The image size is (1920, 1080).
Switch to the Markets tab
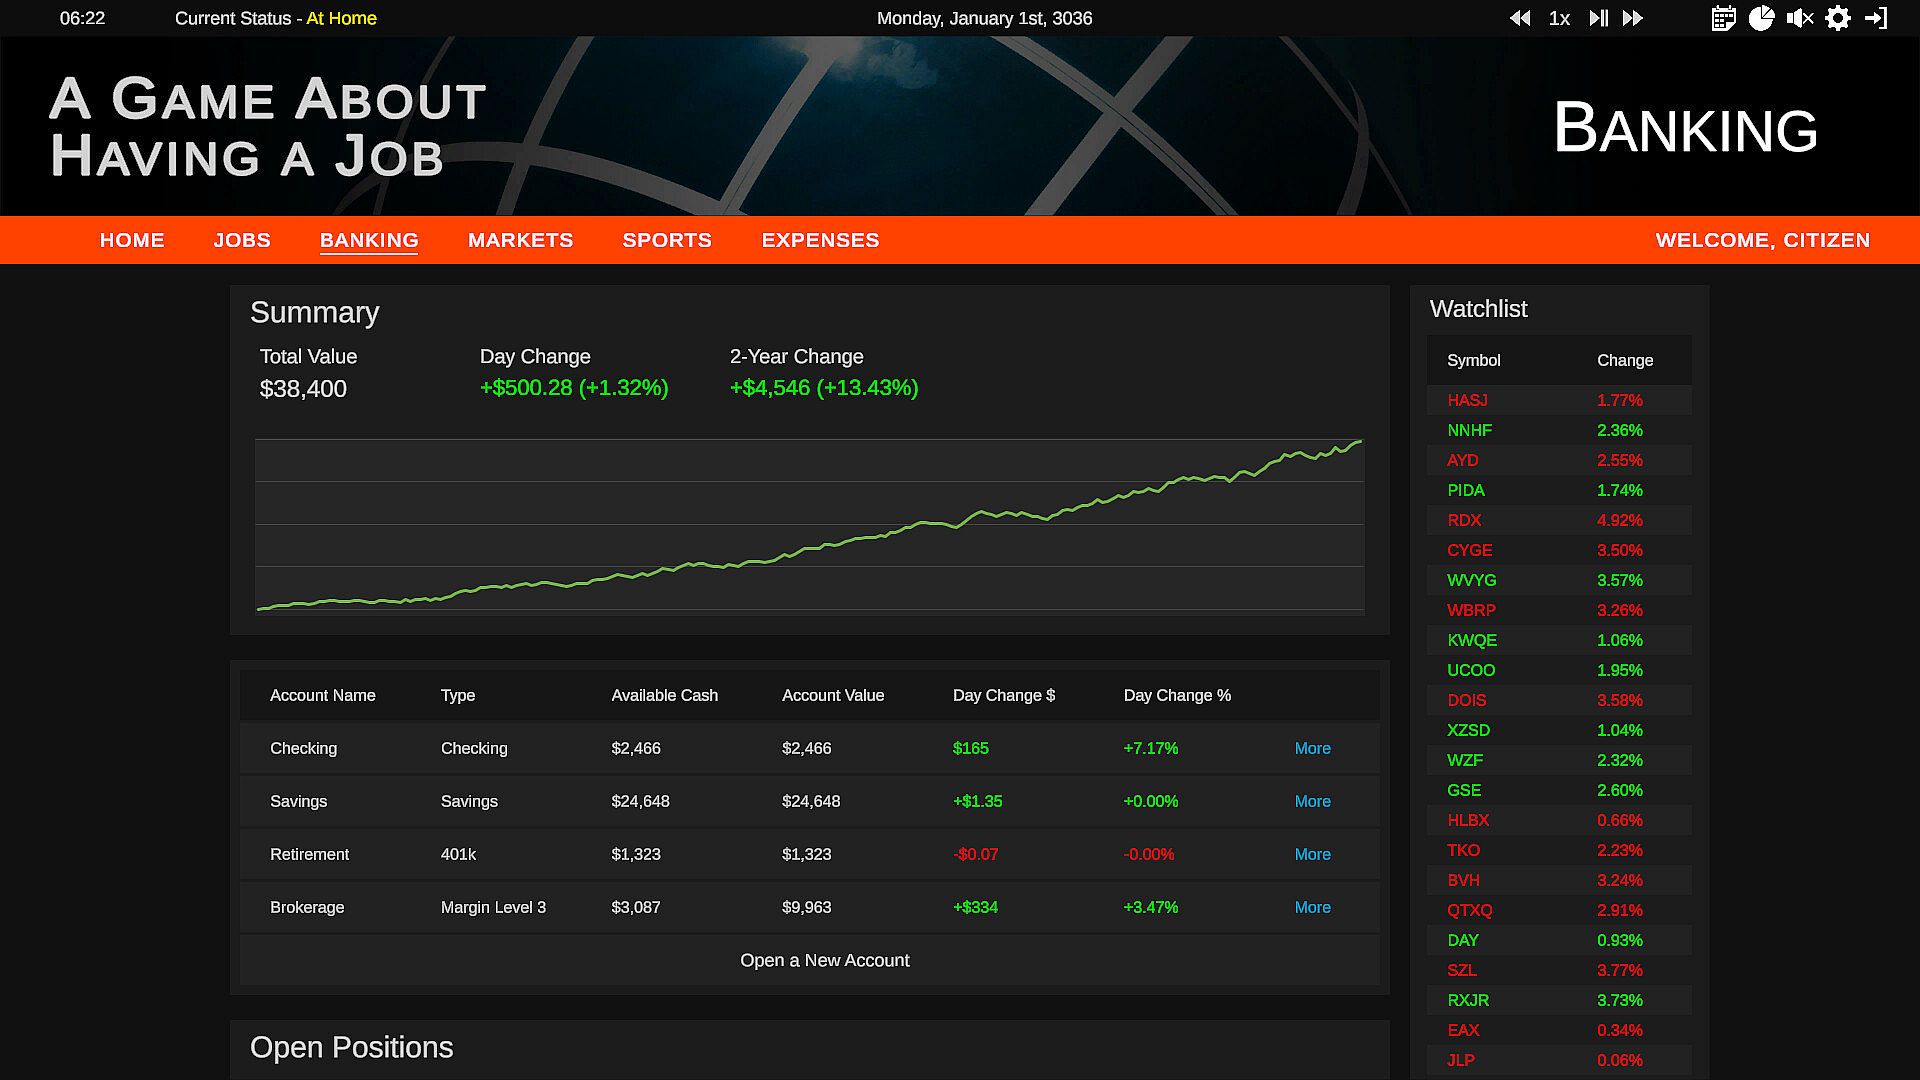(x=520, y=240)
